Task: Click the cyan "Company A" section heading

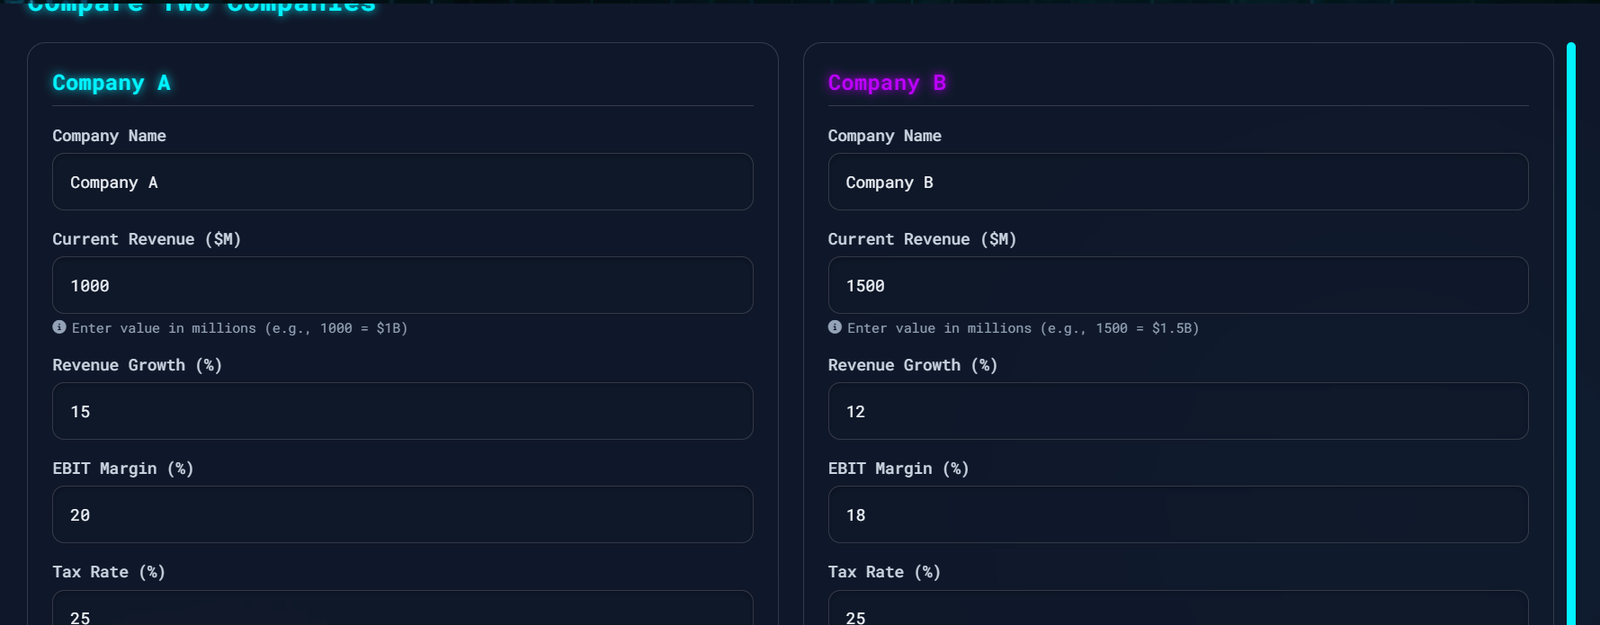Action: [111, 83]
